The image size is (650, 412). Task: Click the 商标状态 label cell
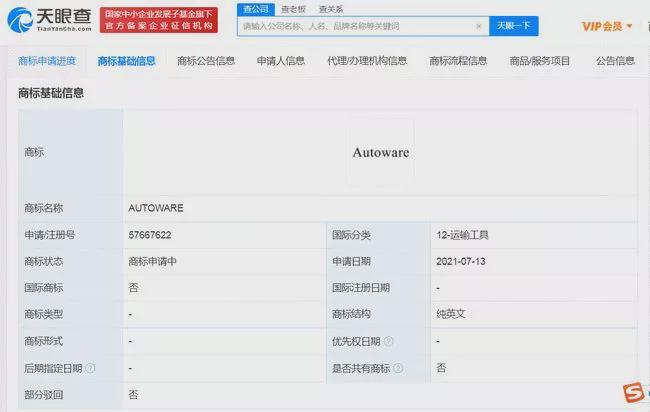pyautogui.click(x=70, y=262)
